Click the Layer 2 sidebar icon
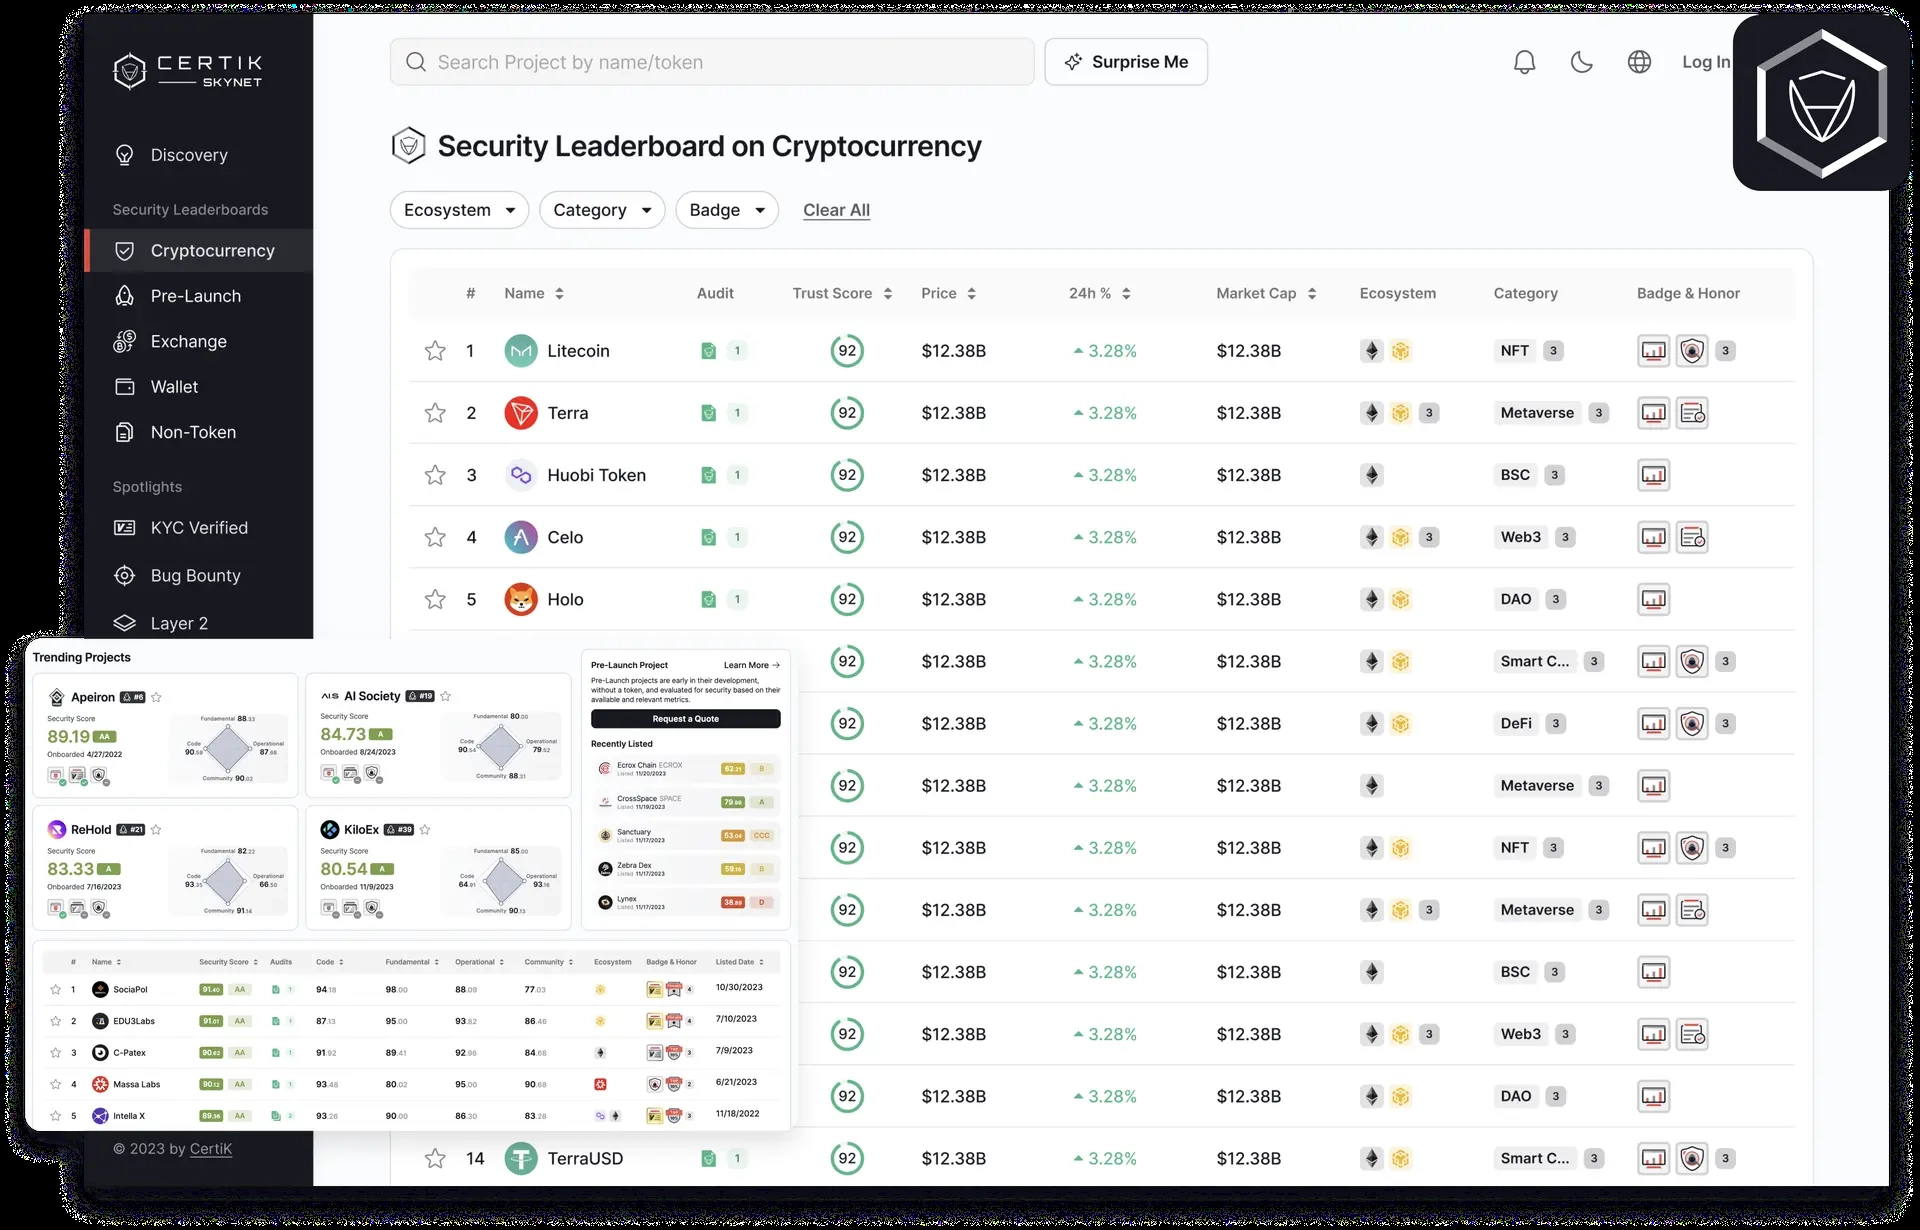This screenshot has height=1230, width=1920. coord(125,623)
